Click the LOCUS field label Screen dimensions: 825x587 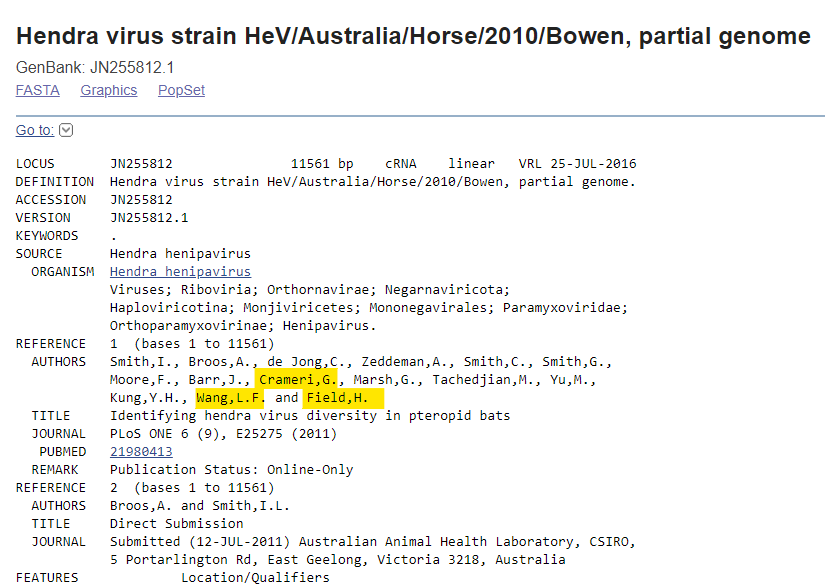(x=35, y=164)
